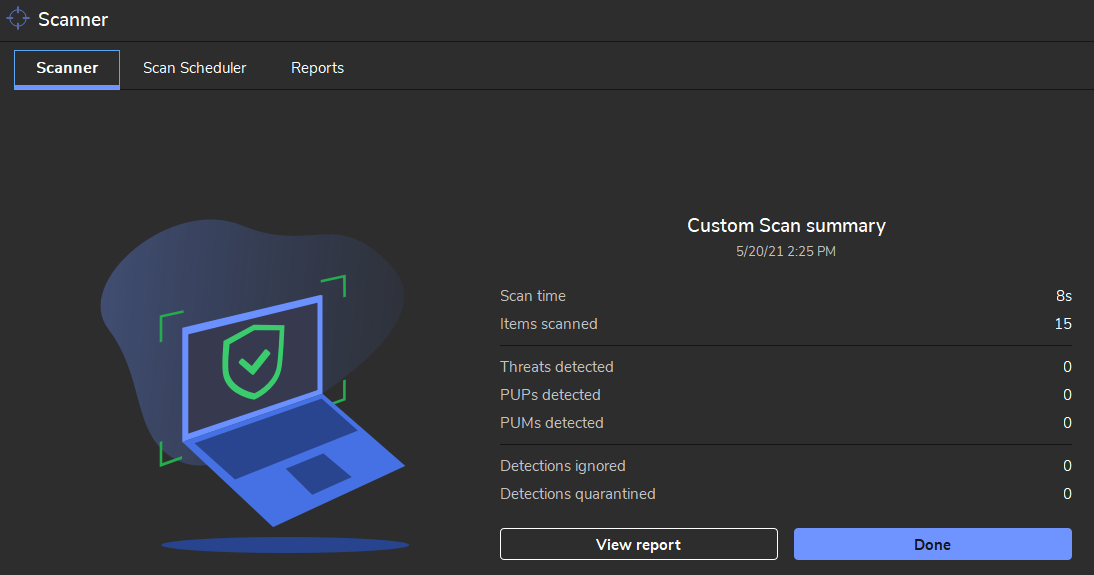Click the Detections ignored label

[x=563, y=466]
